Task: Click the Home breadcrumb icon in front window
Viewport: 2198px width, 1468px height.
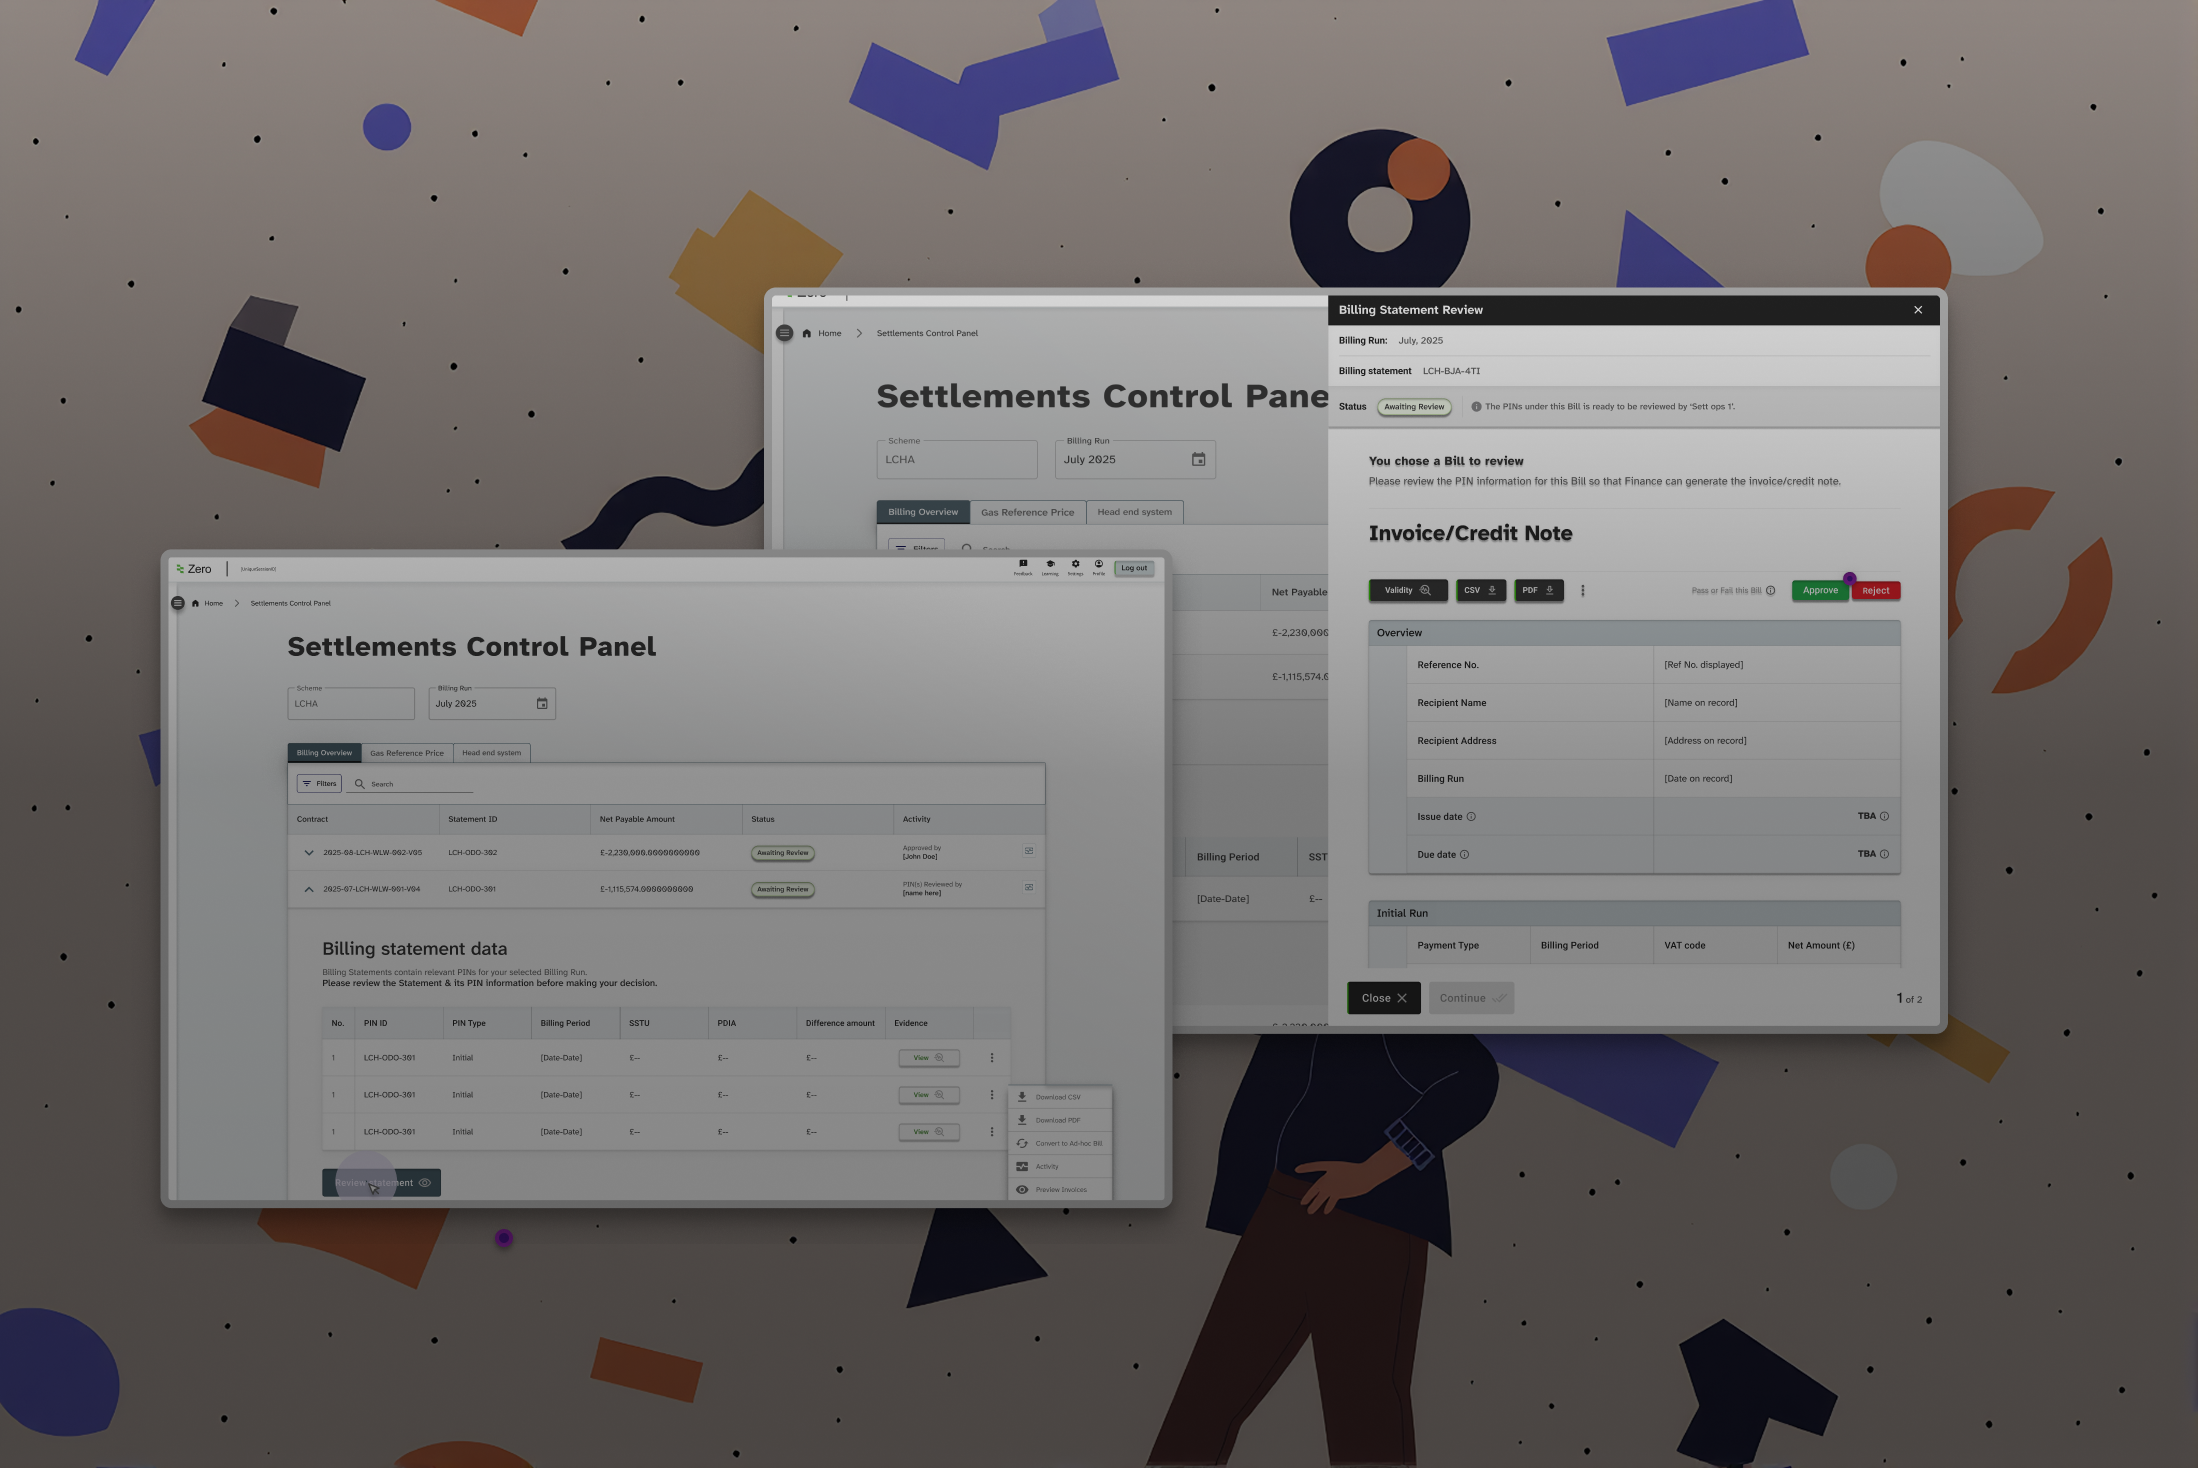Action: click(x=196, y=603)
